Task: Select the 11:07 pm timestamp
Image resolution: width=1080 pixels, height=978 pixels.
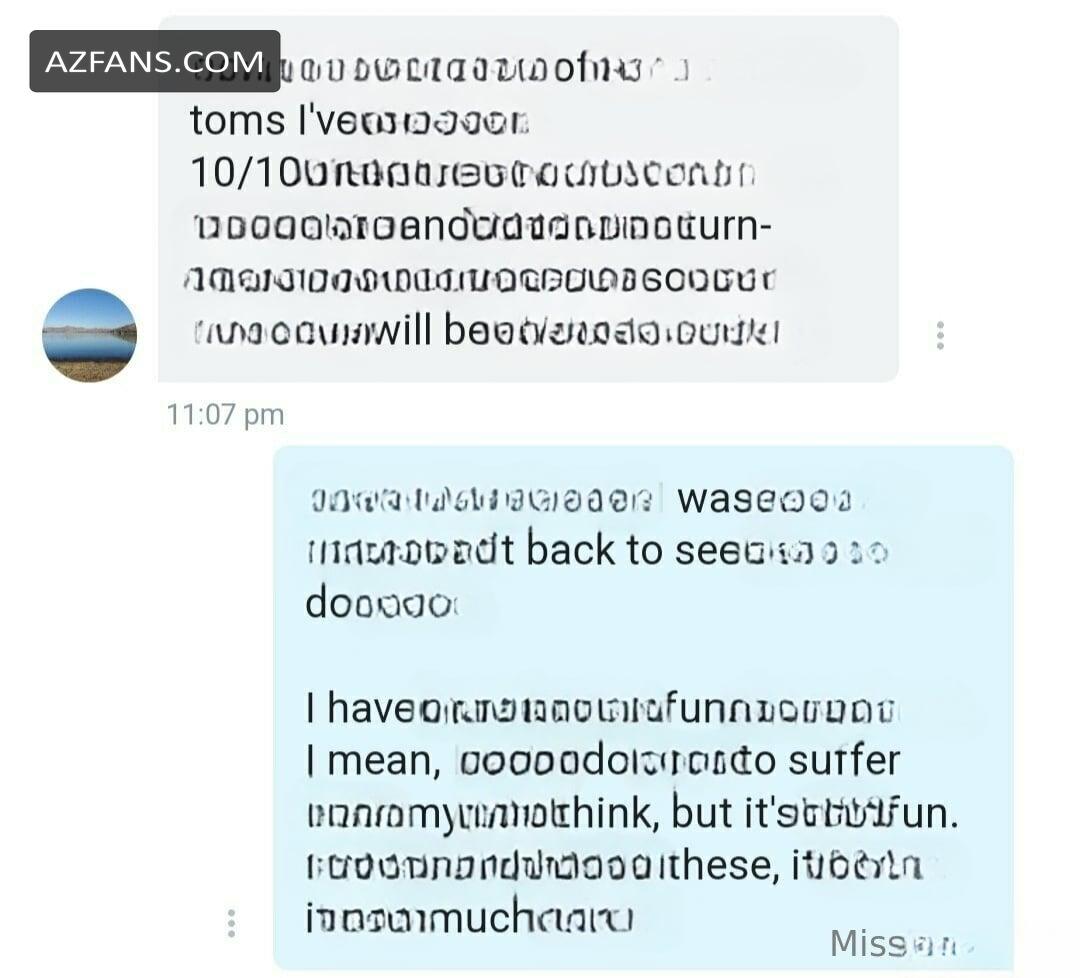Action: (225, 415)
